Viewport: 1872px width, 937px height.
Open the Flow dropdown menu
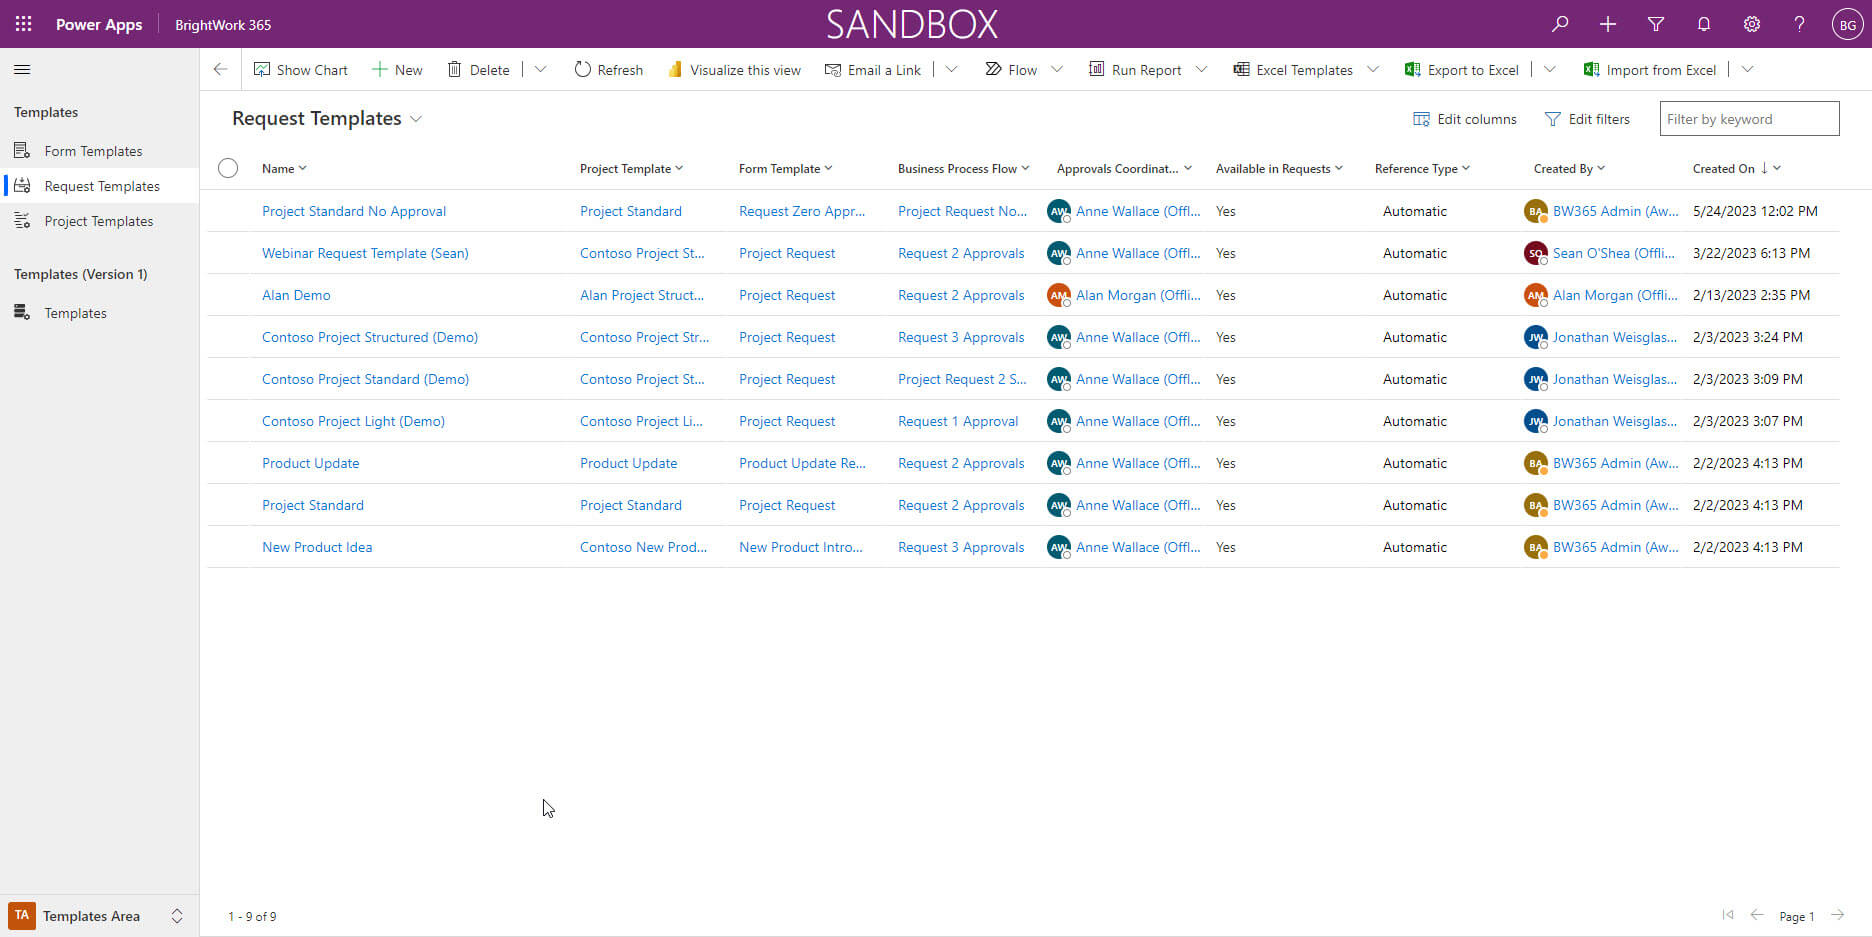coord(1056,69)
